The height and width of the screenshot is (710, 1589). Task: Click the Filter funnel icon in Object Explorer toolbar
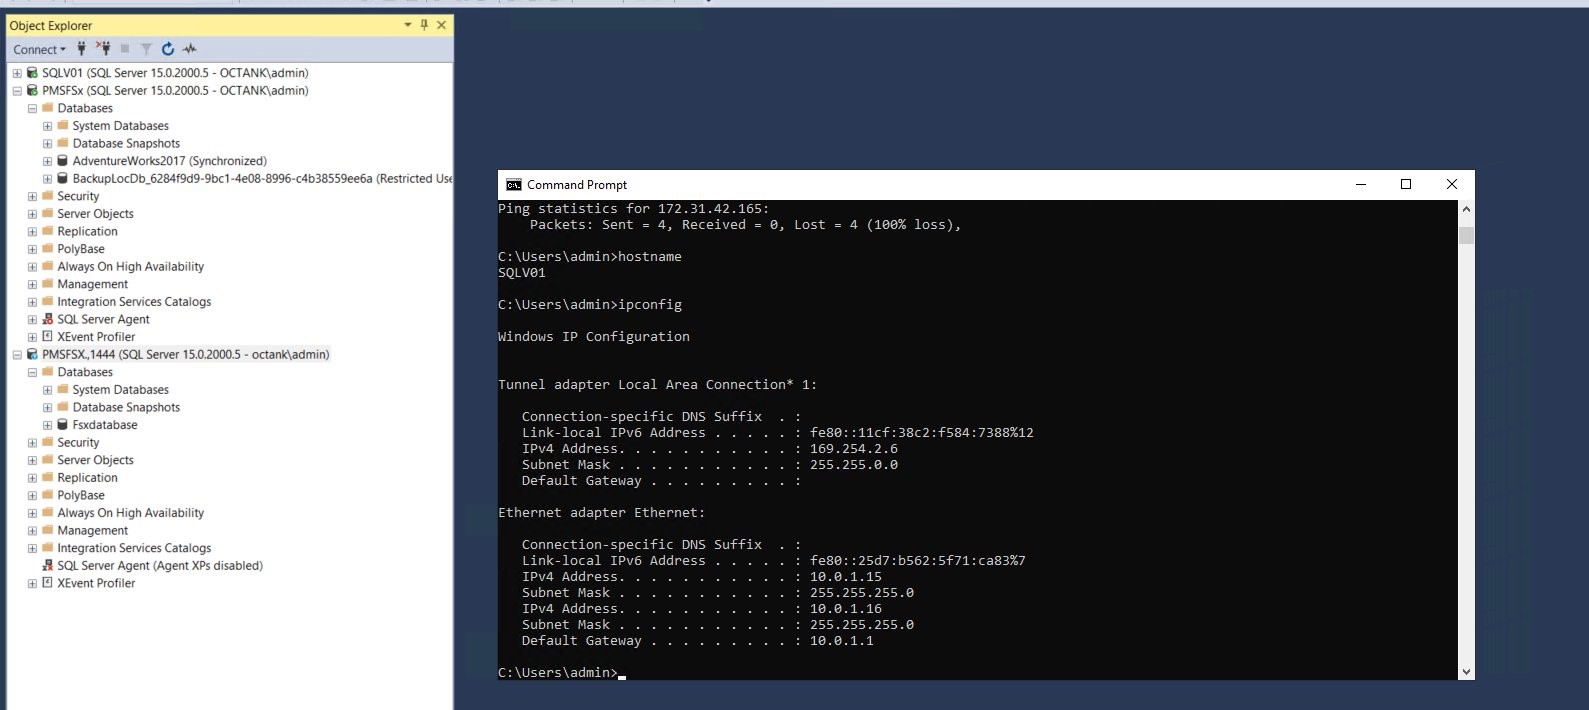(x=146, y=49)
